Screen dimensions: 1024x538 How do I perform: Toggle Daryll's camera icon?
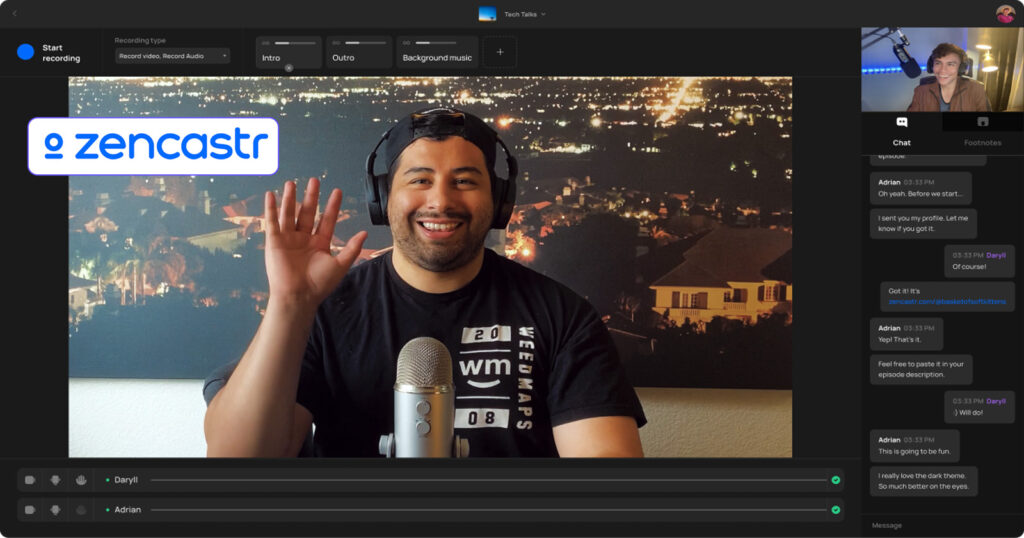(x=30, y=480)
